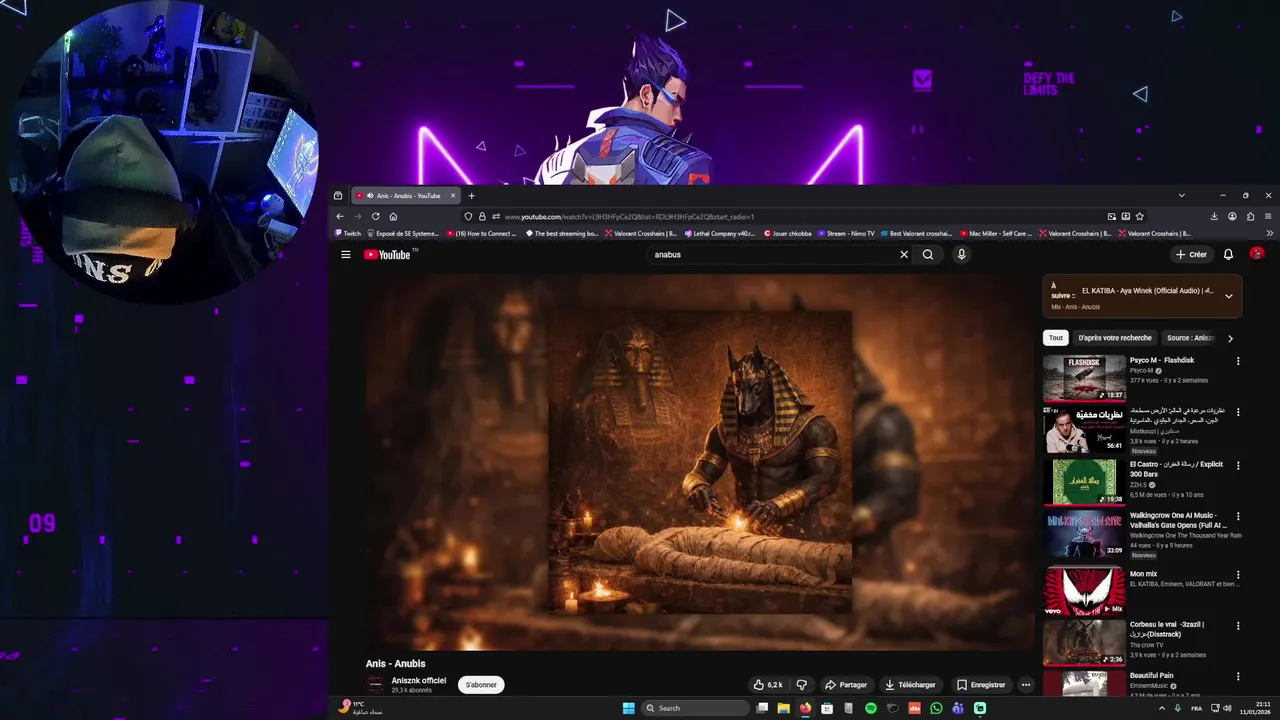
Task: Open the YouTube guide hamburger menu
Action: 346,255
